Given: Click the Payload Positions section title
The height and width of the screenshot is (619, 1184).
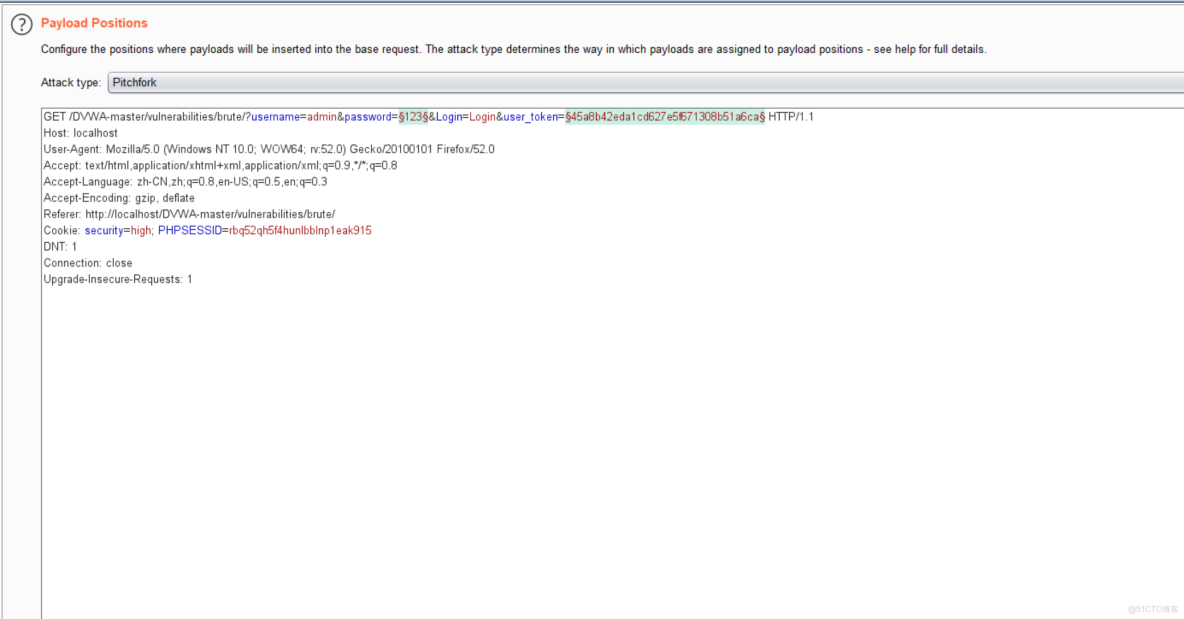Looking at the screenshot, I should 93,23.
